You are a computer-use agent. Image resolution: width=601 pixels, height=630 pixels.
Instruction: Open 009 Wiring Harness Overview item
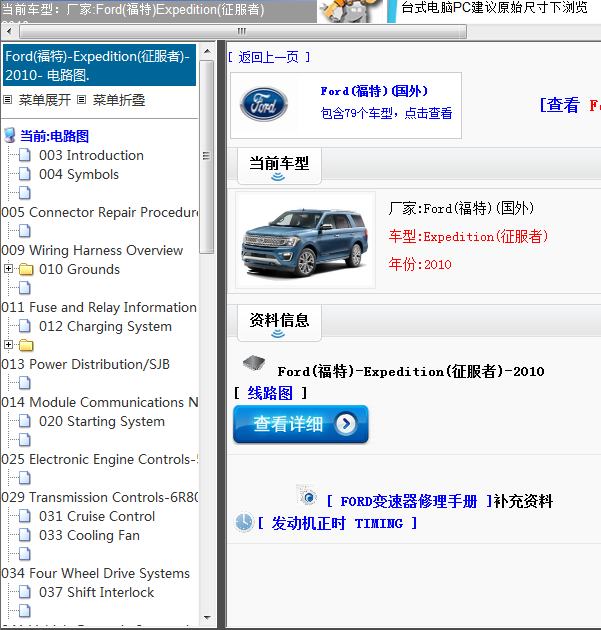[x=92, y=250]
